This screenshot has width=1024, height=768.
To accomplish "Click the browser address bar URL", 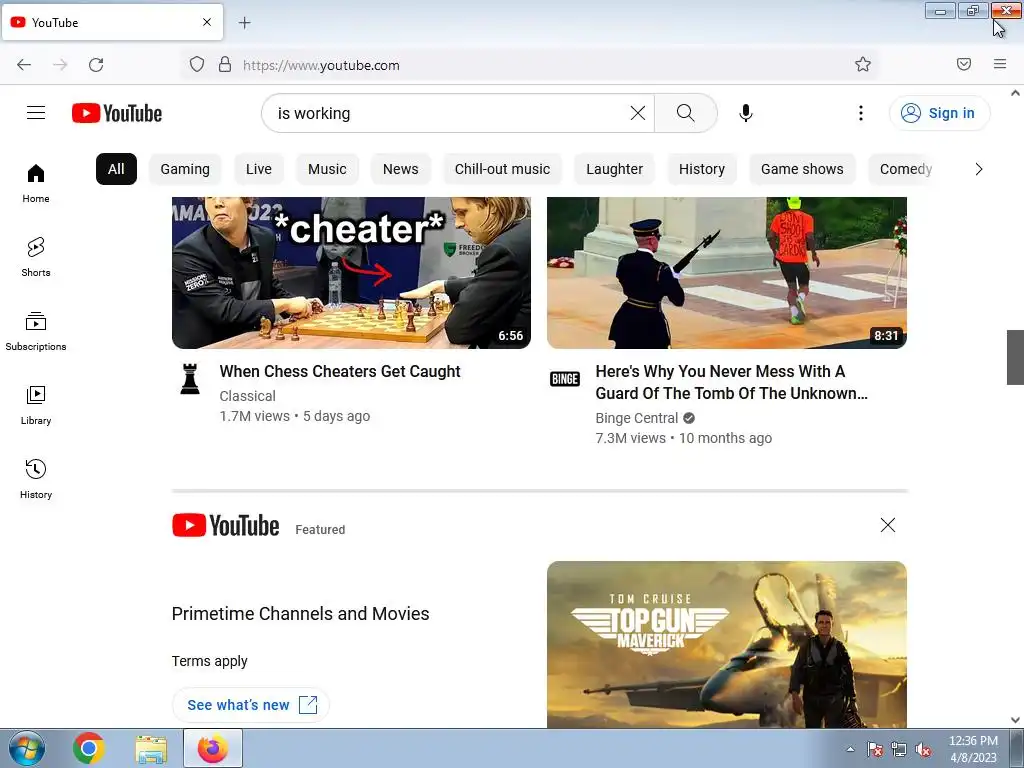I will [321, 65].
